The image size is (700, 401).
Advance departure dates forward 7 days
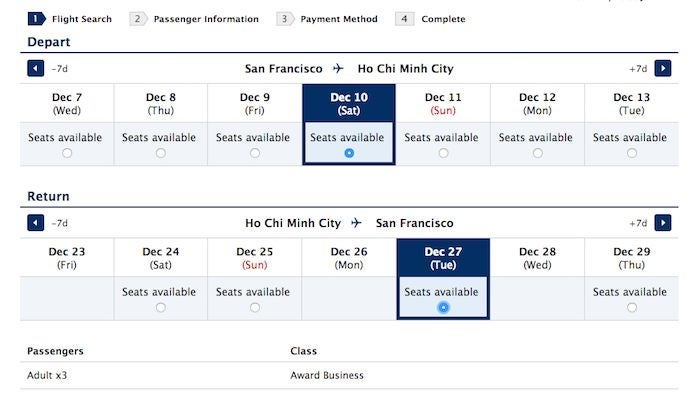[663, 69]
